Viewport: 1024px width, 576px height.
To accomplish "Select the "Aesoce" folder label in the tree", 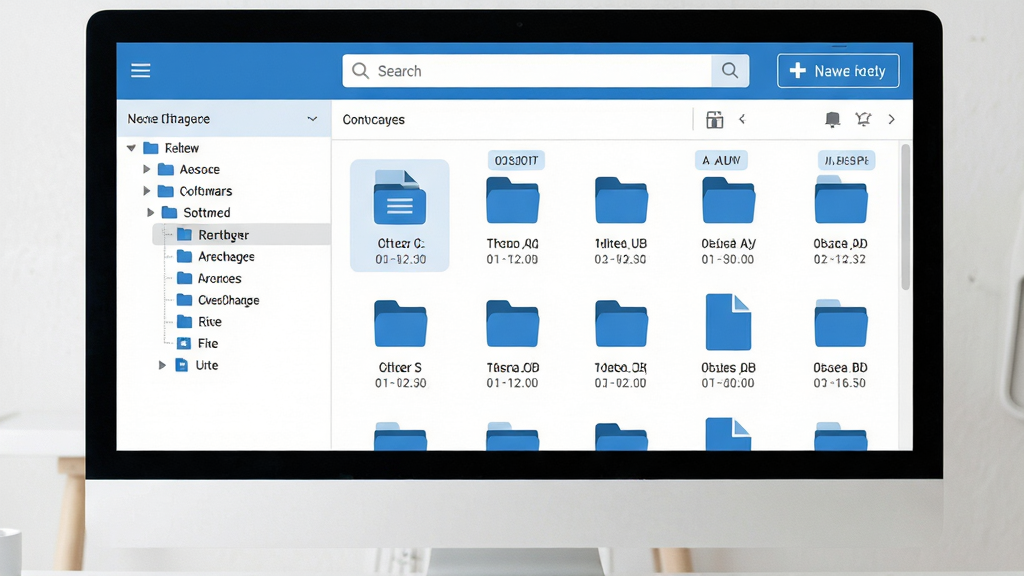I will point(199,169).
